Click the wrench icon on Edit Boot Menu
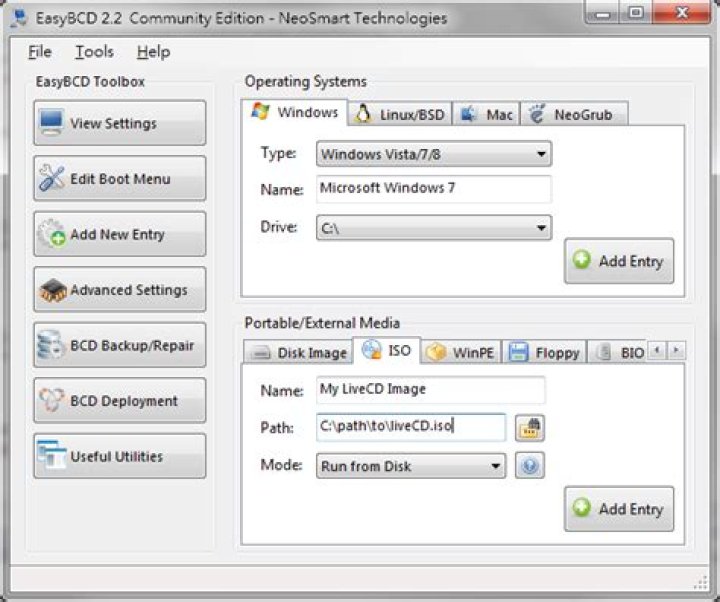The width and height of the screenshot is (720, 602). (x=51, y=177)
